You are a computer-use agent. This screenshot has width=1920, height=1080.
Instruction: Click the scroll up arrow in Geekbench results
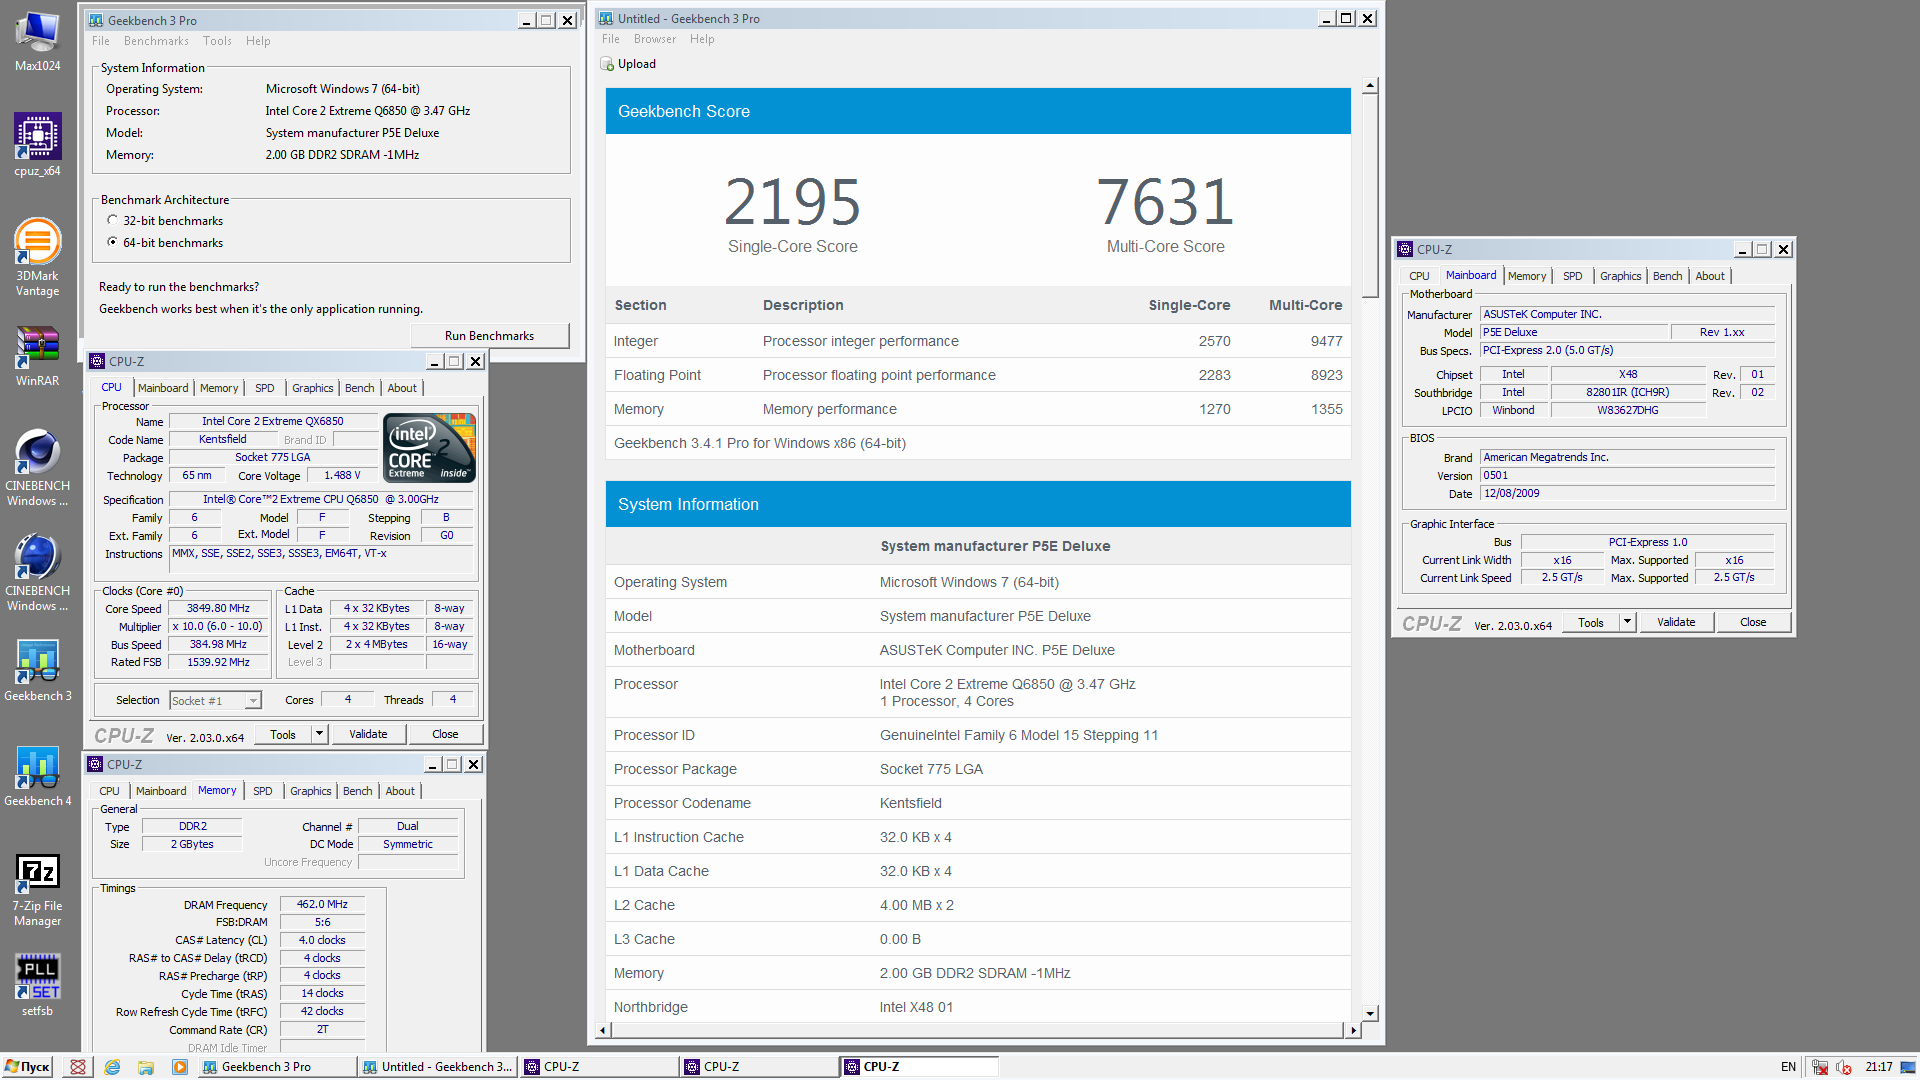click(1370, 86)
